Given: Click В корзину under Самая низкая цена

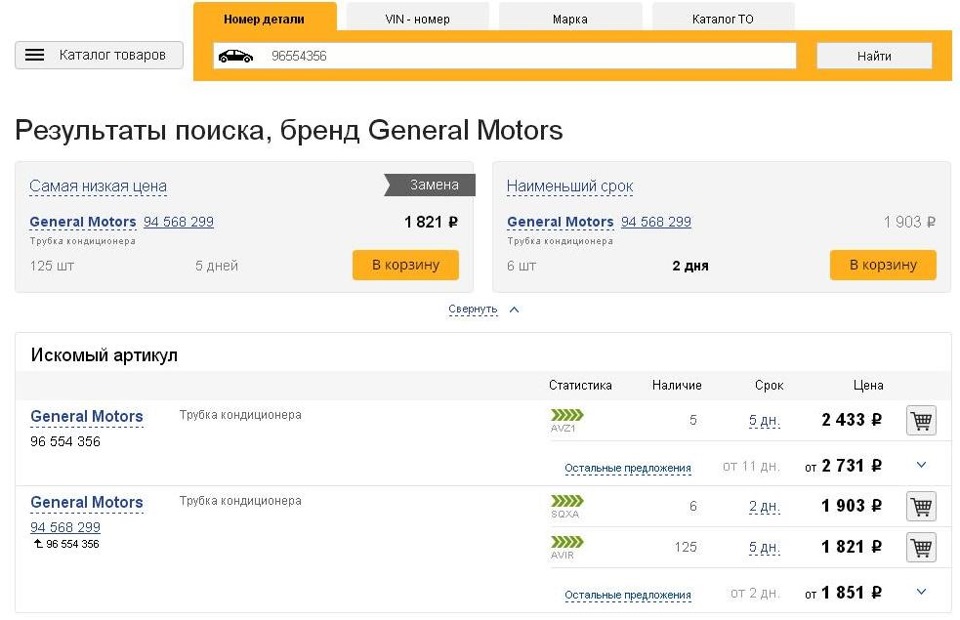Looking at the screenshot, I should pyautogui.click(x=405, y=265).
